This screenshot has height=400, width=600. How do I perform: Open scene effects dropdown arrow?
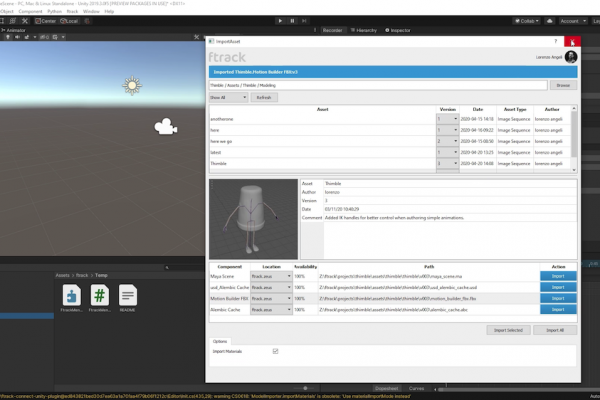[35, 37]
